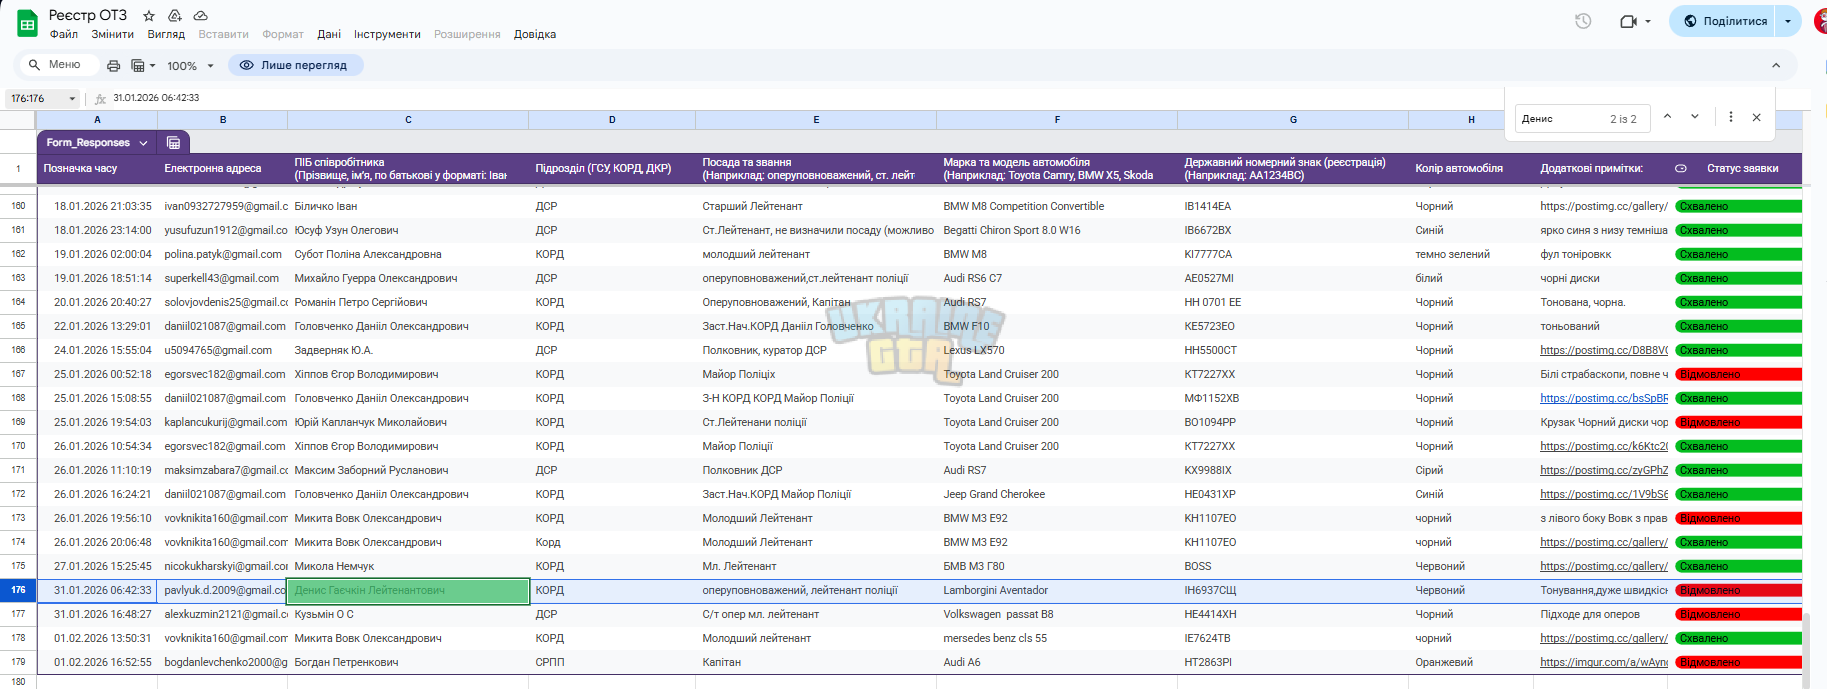Select column C header
This screenshot has width=1827, height=689.
point(408,120)
